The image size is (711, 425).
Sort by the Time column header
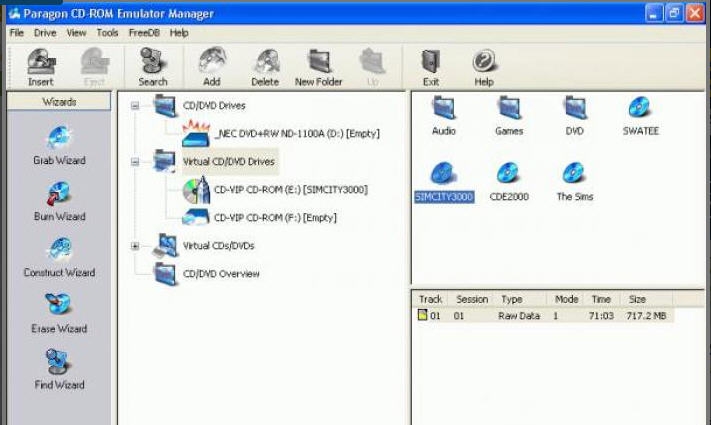pos(601,299)
